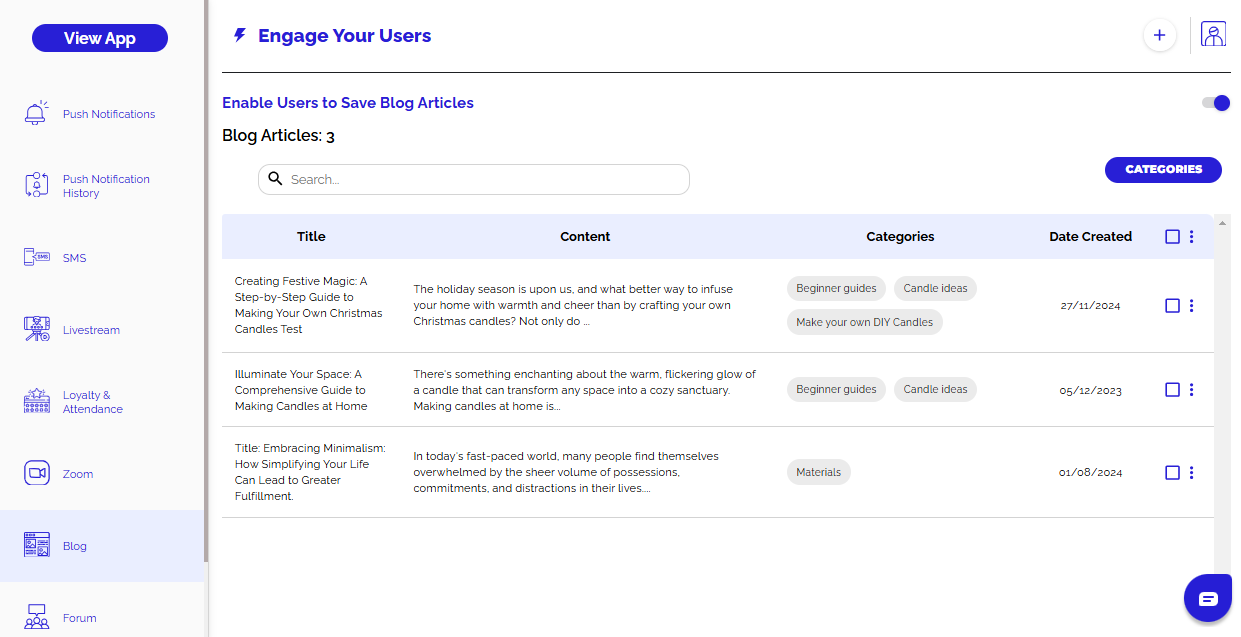Image resolution: width=1241 pixels, height=637 pixels.
Task: Click the plus icon to add article
Action: 1159,35
